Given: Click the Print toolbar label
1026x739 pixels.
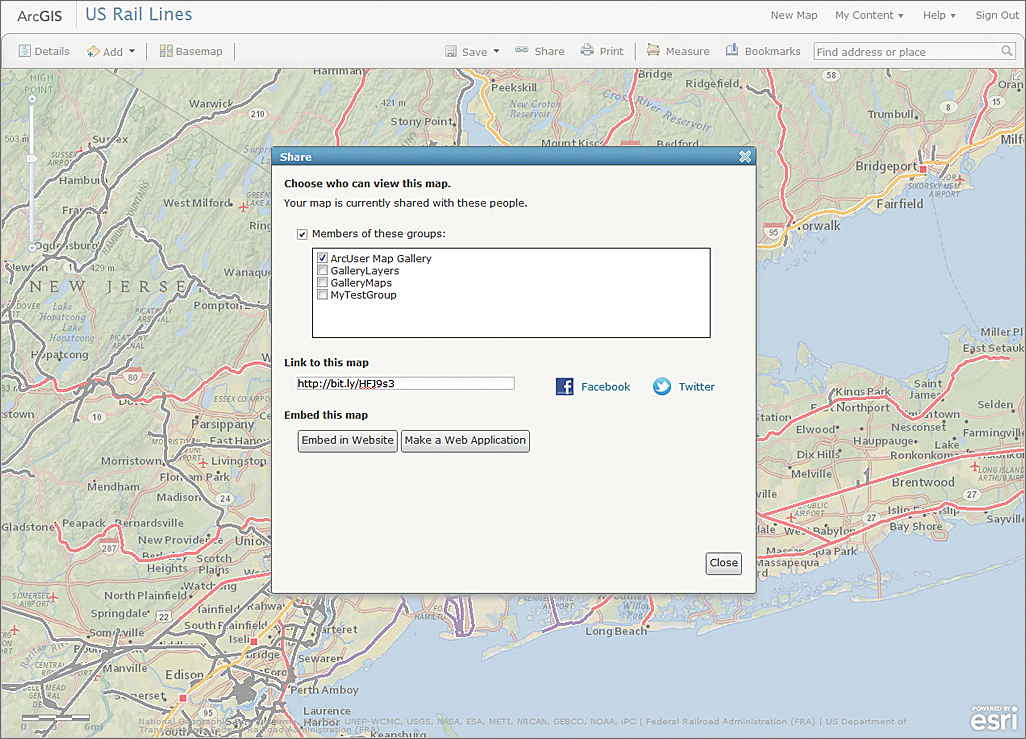Looking at the screenshot, I should tap(611, 51).
